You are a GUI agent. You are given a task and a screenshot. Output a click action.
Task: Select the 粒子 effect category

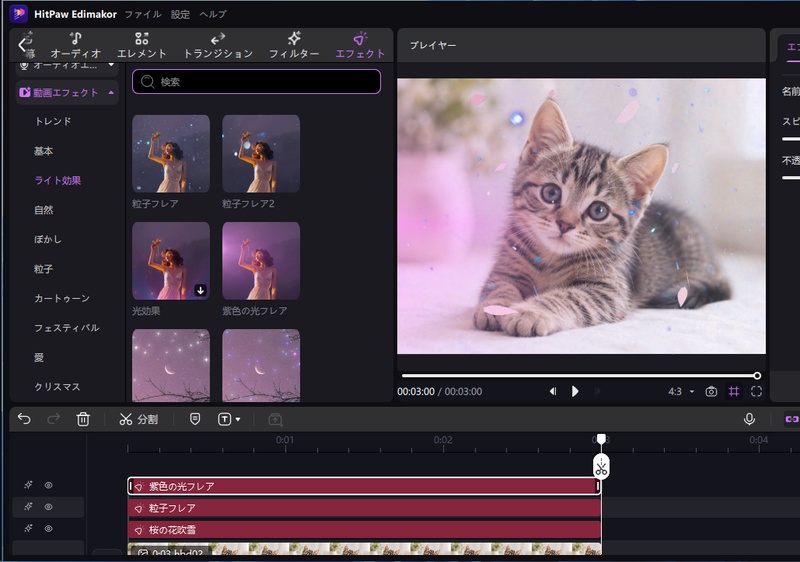pyautogui.click(x=43, y=269)
